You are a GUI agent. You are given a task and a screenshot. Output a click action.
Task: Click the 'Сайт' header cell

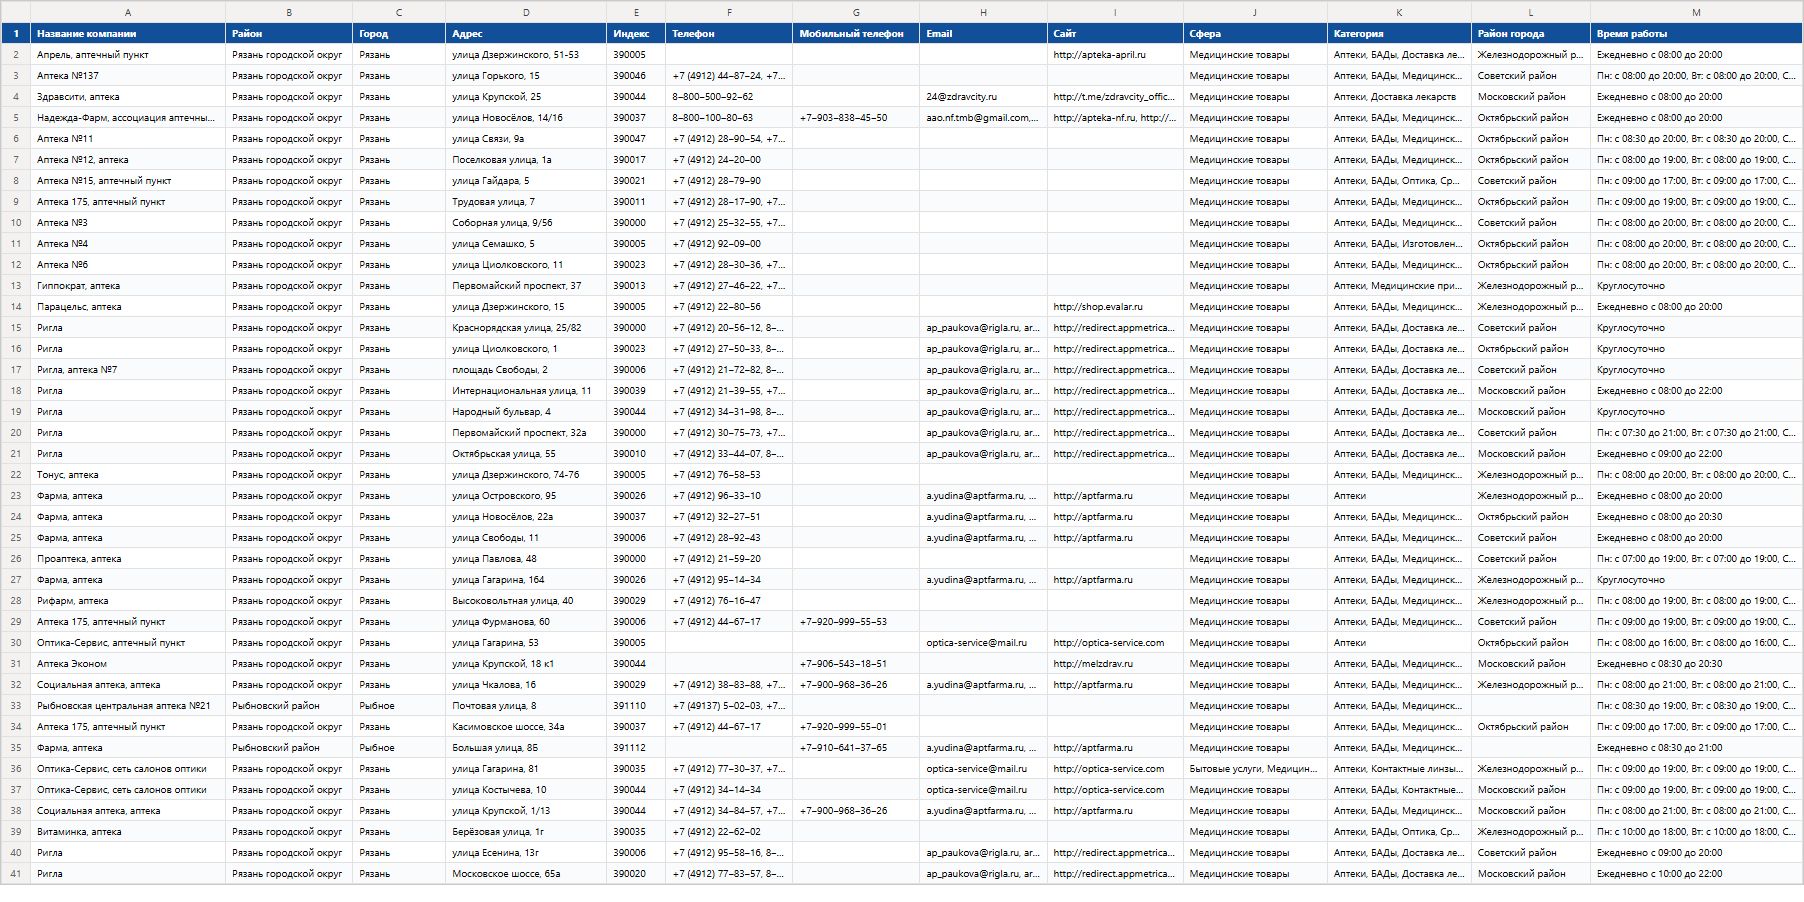tap(1115, 33)
